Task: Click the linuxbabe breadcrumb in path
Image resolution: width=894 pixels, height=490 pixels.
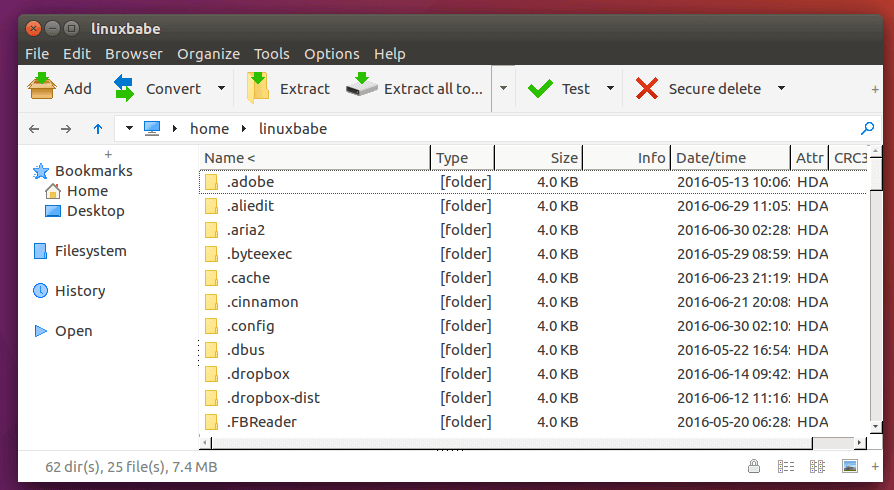Action: coord(292,129)
